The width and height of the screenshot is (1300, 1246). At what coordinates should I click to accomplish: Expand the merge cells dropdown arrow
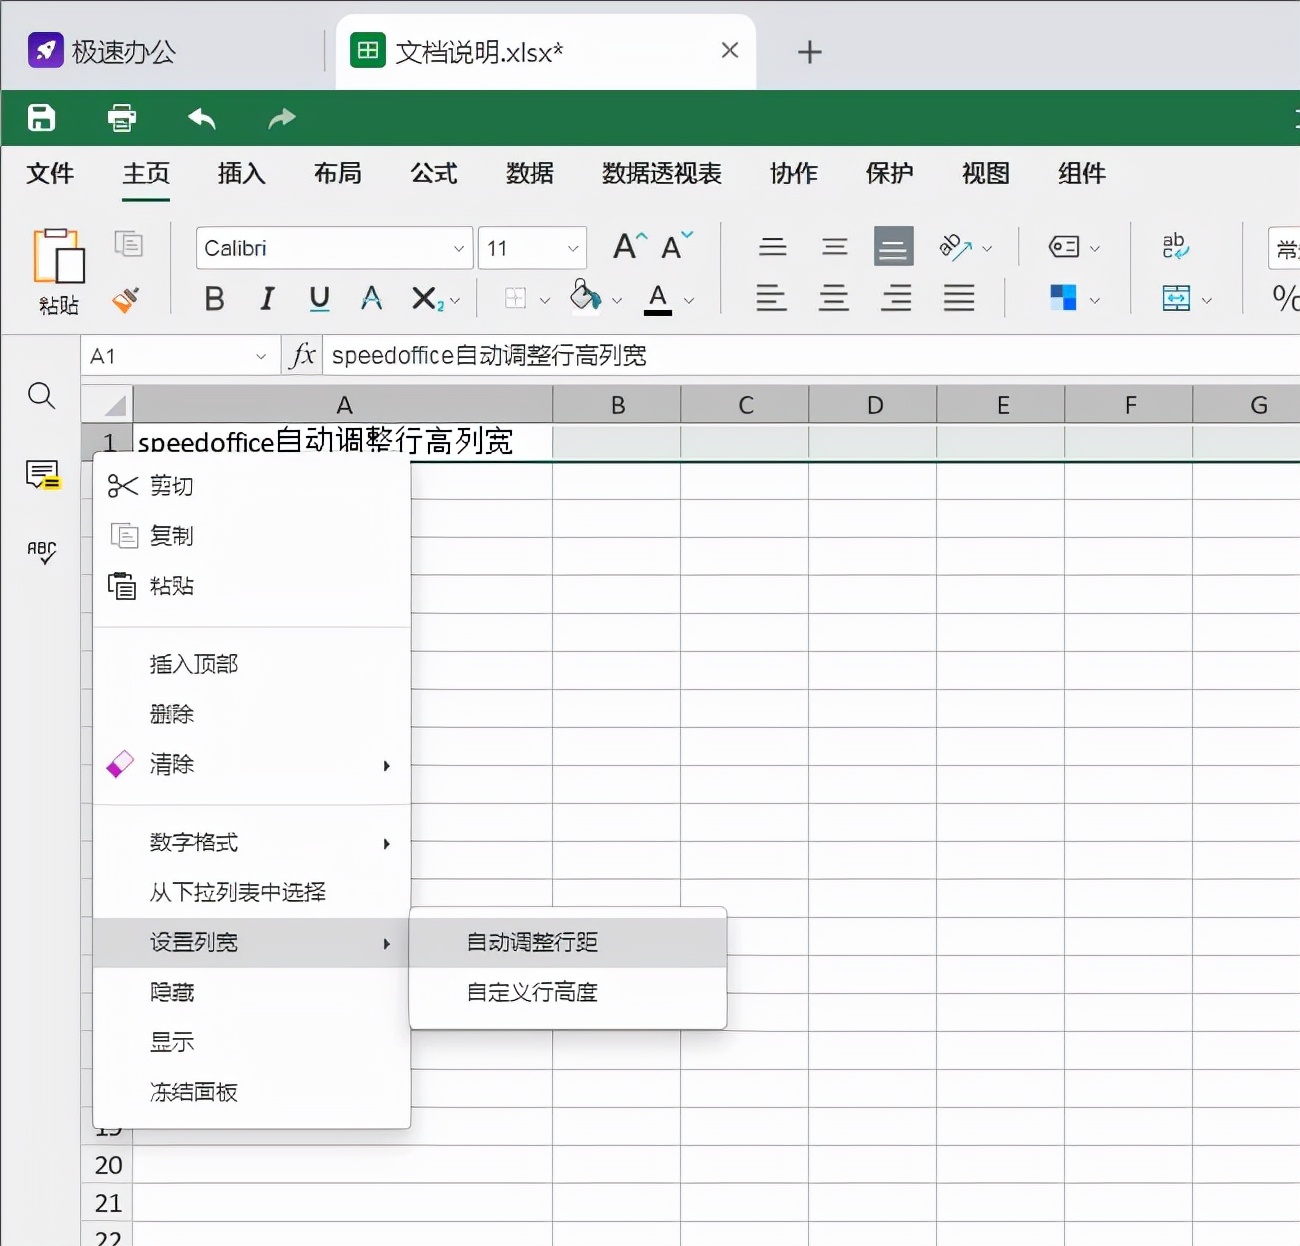tap(1207, 301)
